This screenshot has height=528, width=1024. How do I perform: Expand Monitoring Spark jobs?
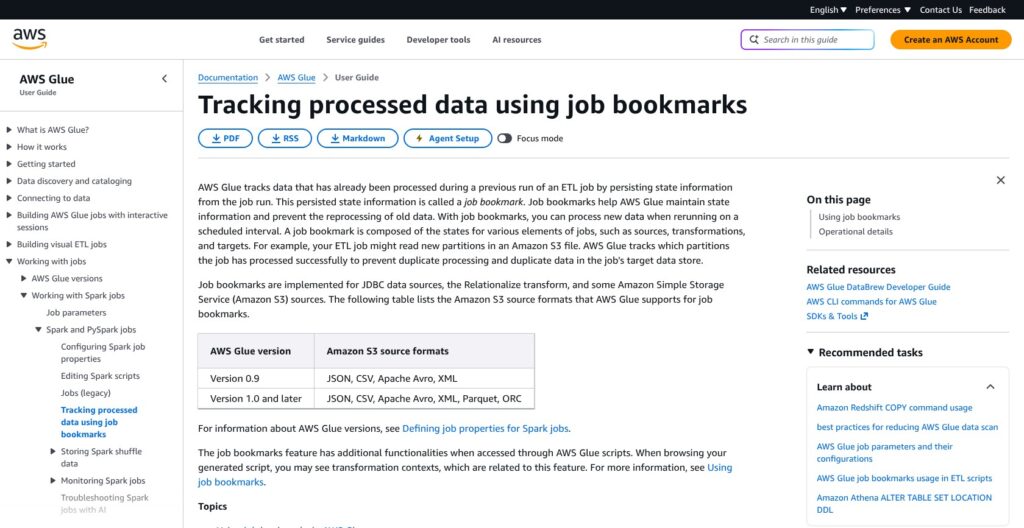point(54,481)
